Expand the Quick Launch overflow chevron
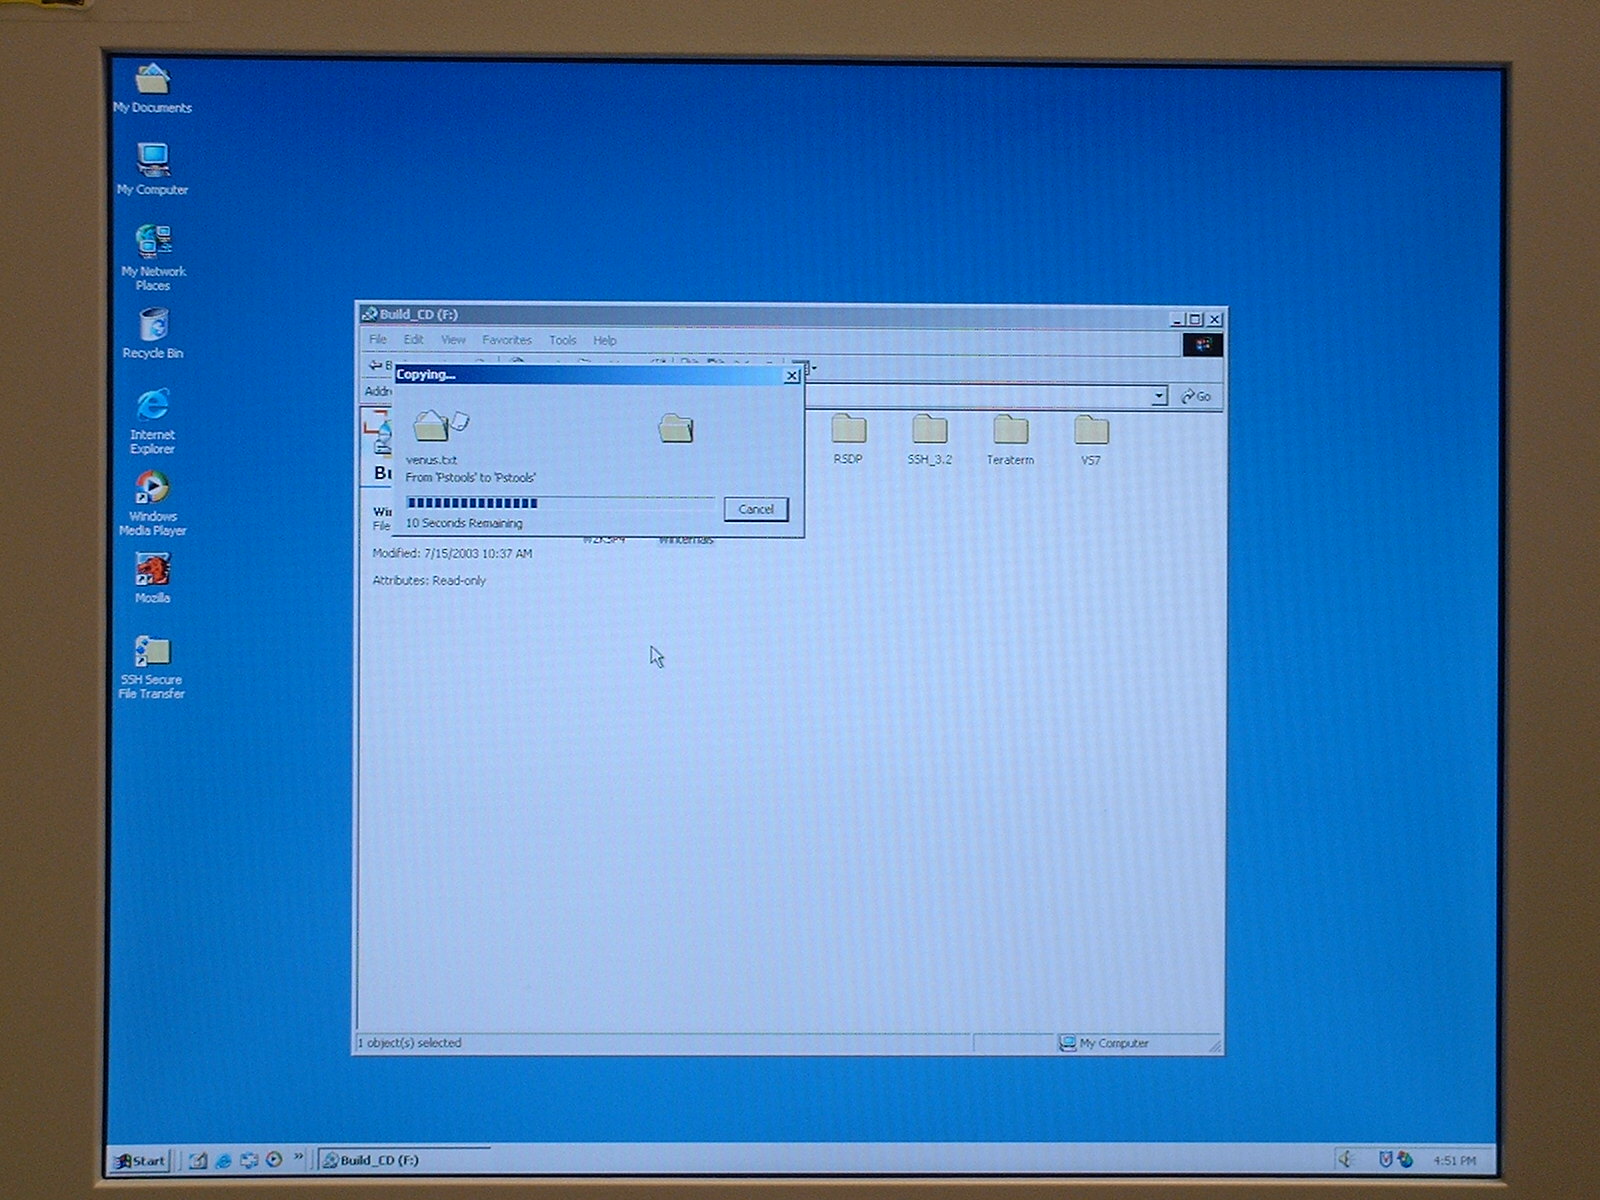 (x=298, y=1158)
